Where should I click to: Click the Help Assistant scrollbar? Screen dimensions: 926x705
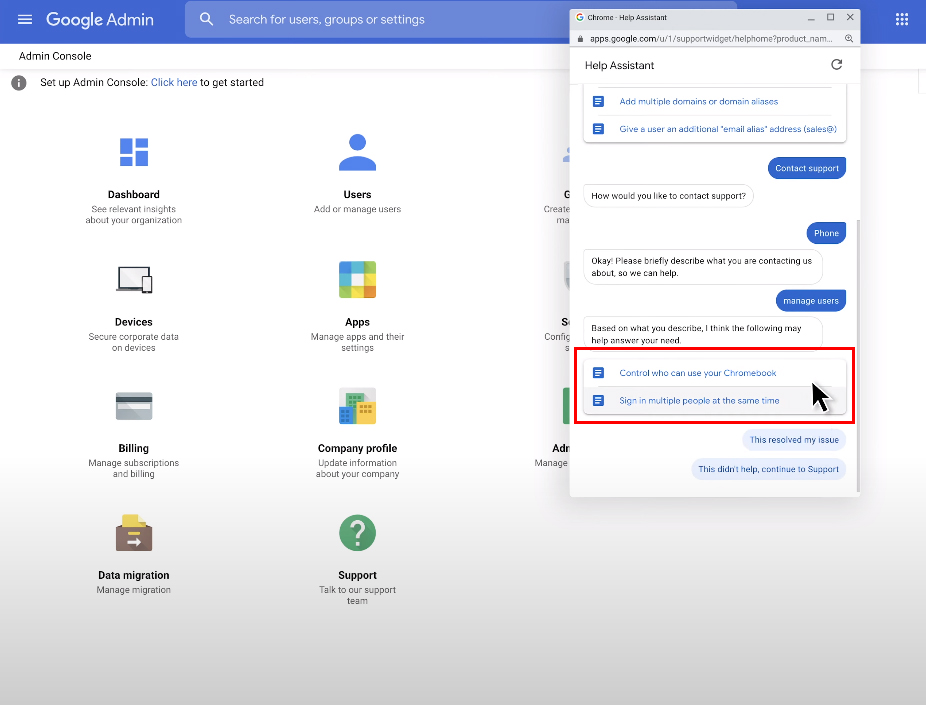855,350
